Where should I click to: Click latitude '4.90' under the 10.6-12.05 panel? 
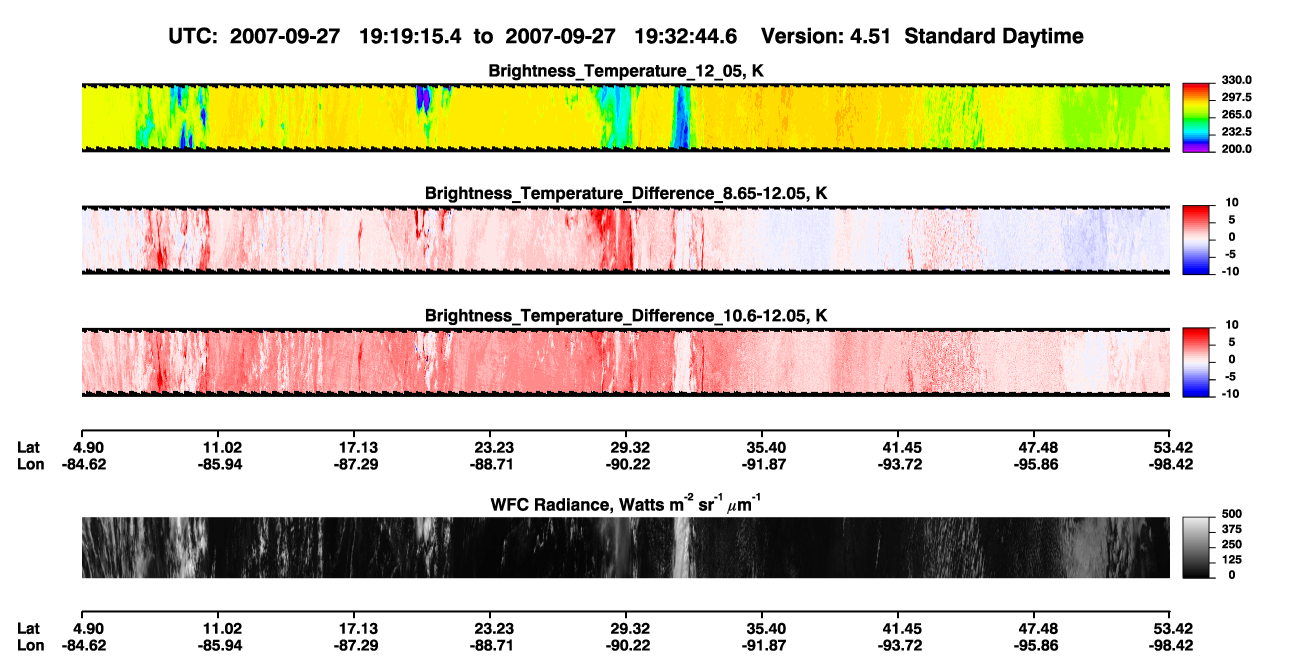pyautogui.click(x=89, y=447)
